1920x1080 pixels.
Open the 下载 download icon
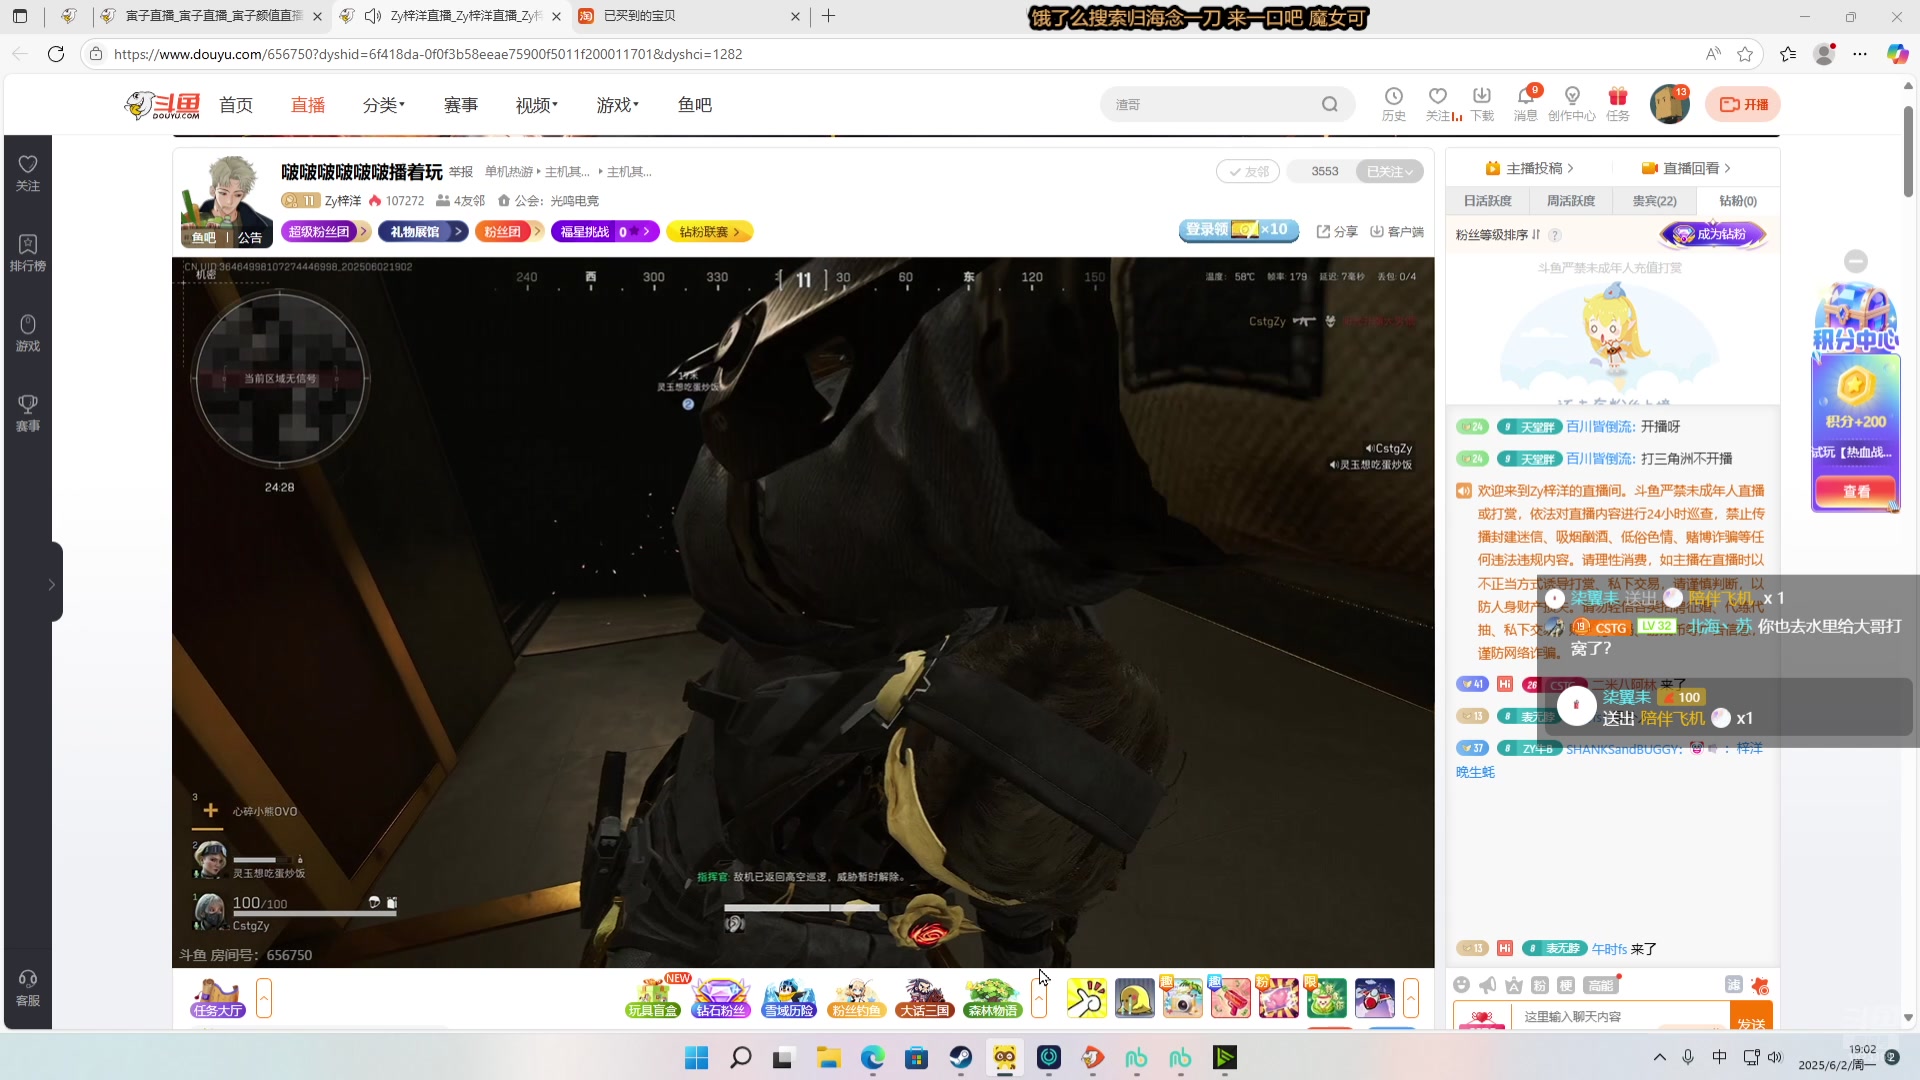coord(1482,103)
